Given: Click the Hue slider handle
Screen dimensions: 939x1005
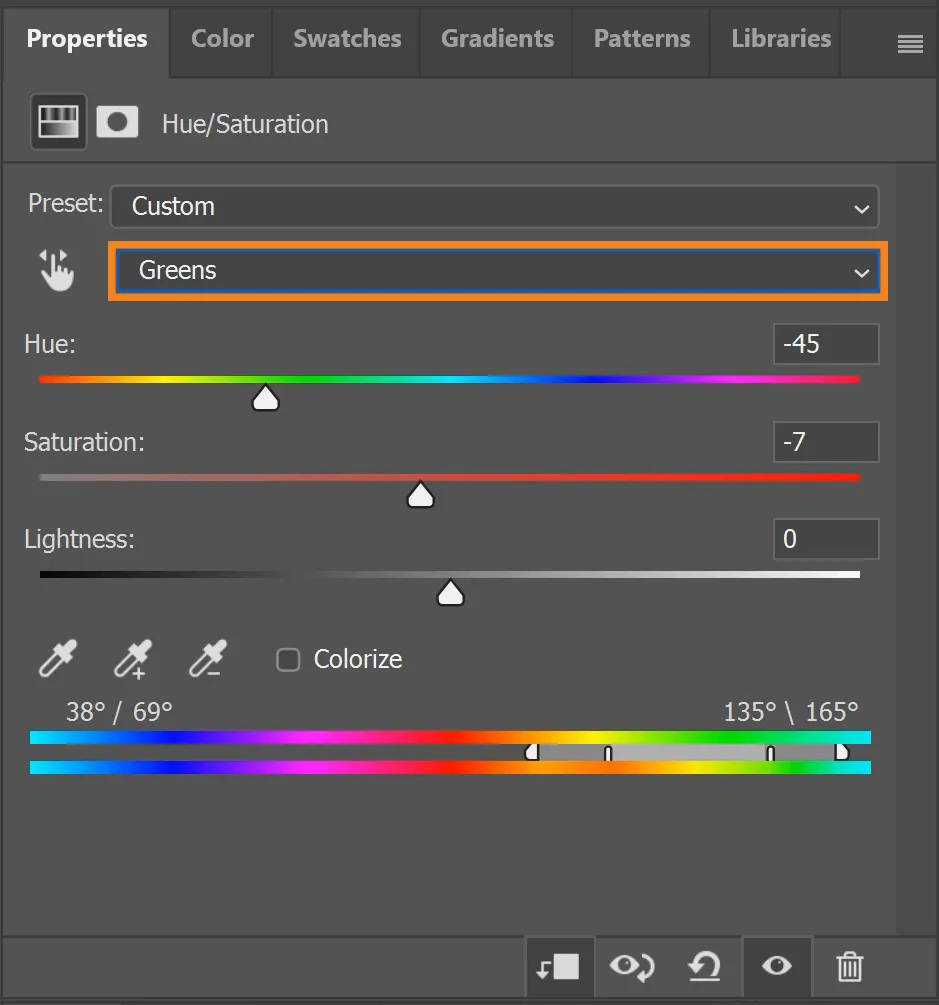Looking at the screenshot, I should tap(265, 399).
